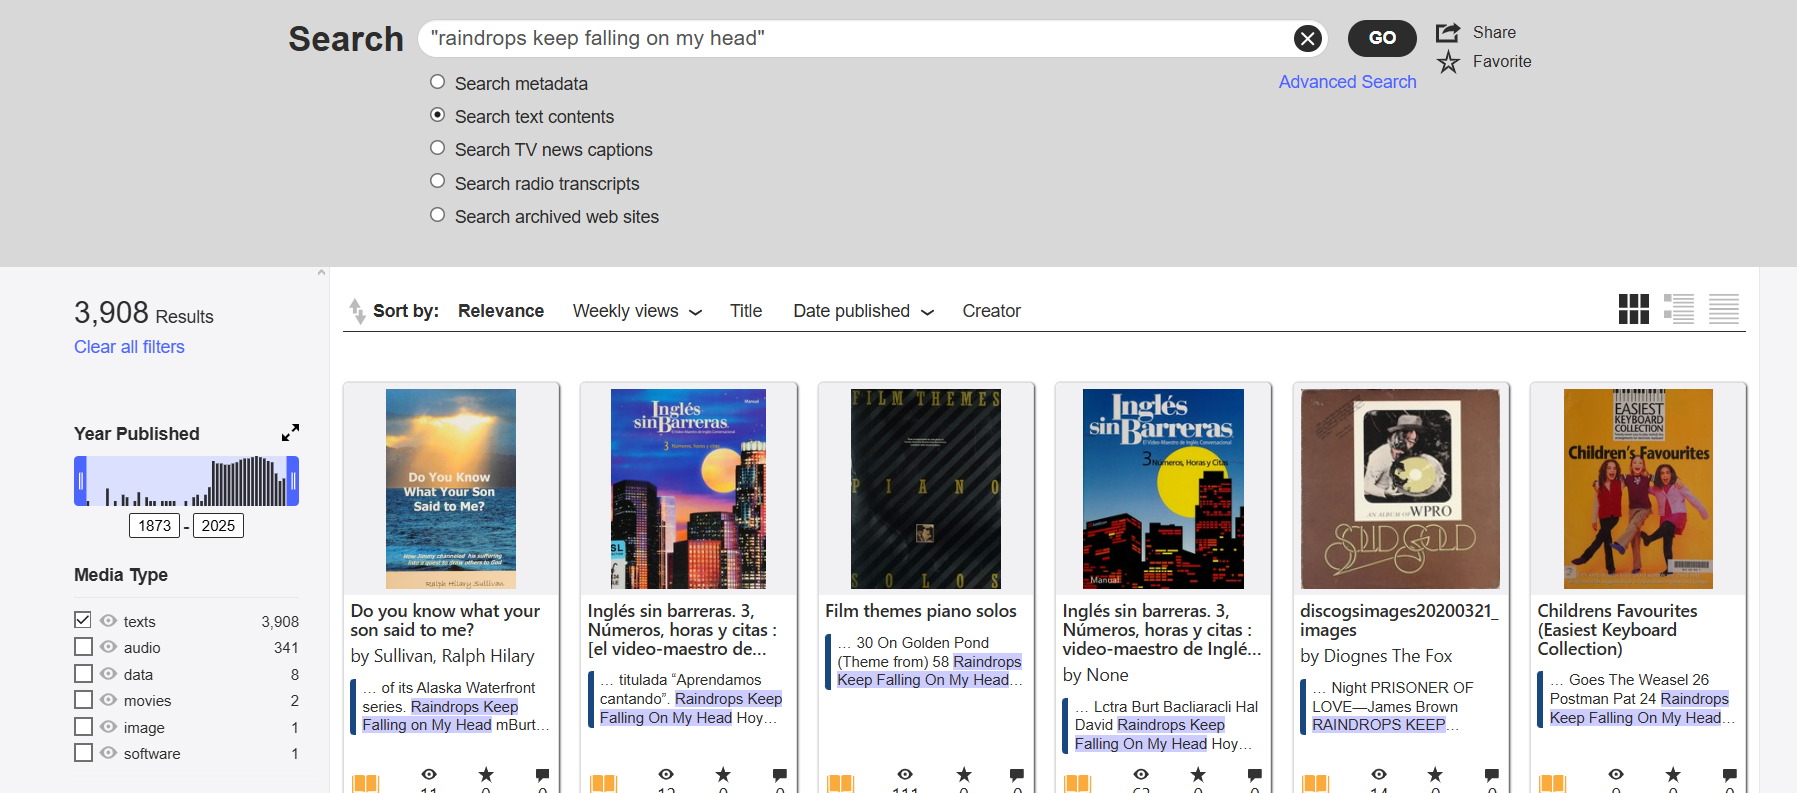Click the views eye icon on Film themes card

(905, 775)
